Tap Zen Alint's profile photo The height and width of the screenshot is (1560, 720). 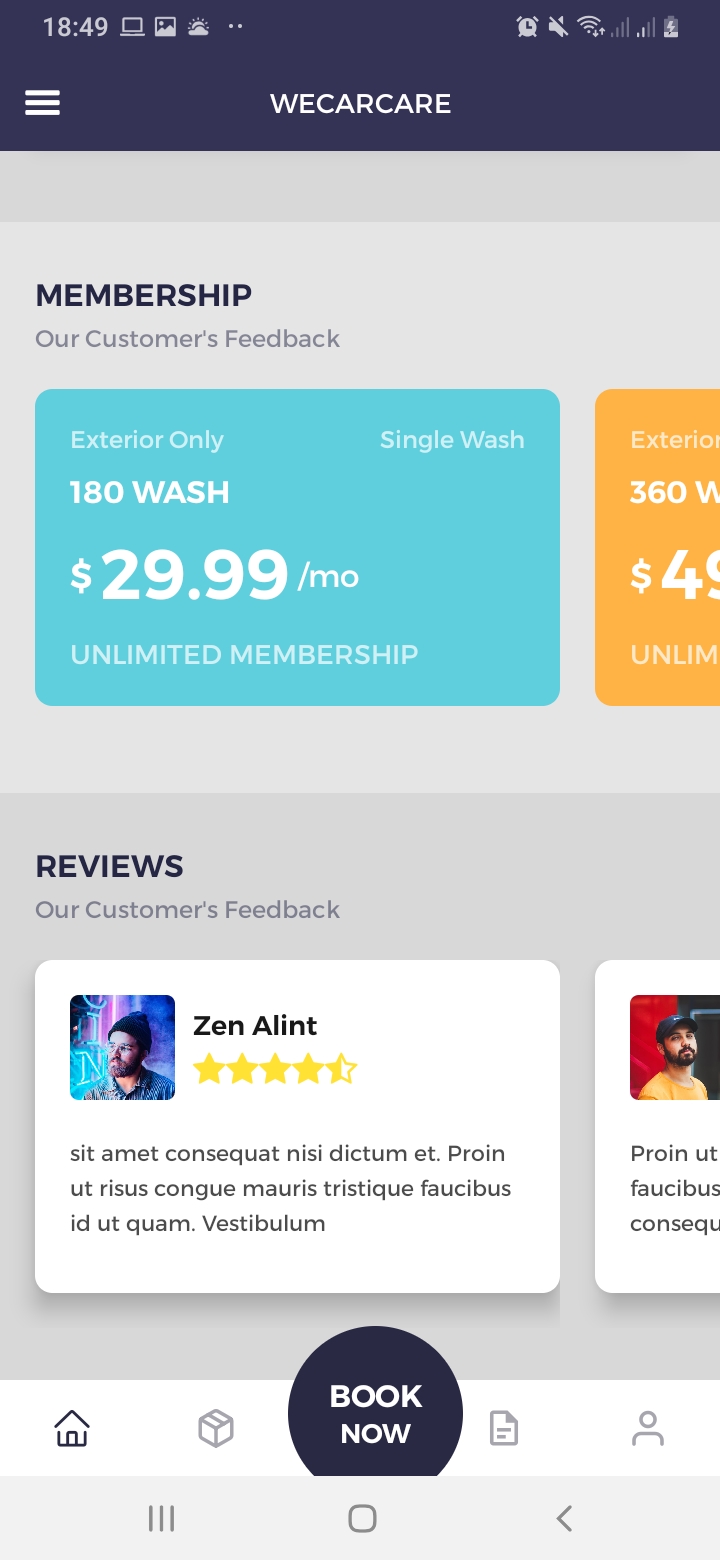pos(122,1047)
